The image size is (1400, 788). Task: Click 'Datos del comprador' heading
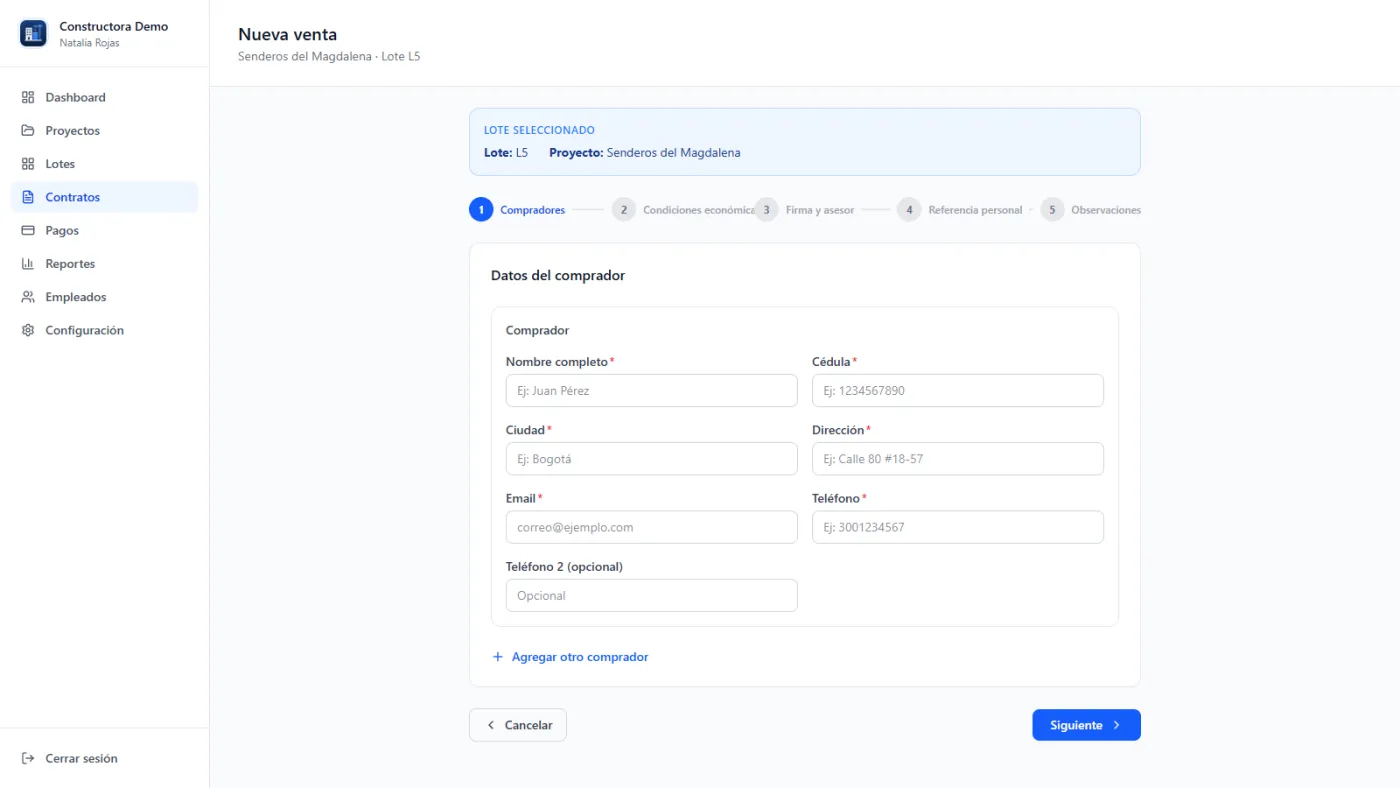(x=558, y=275)
